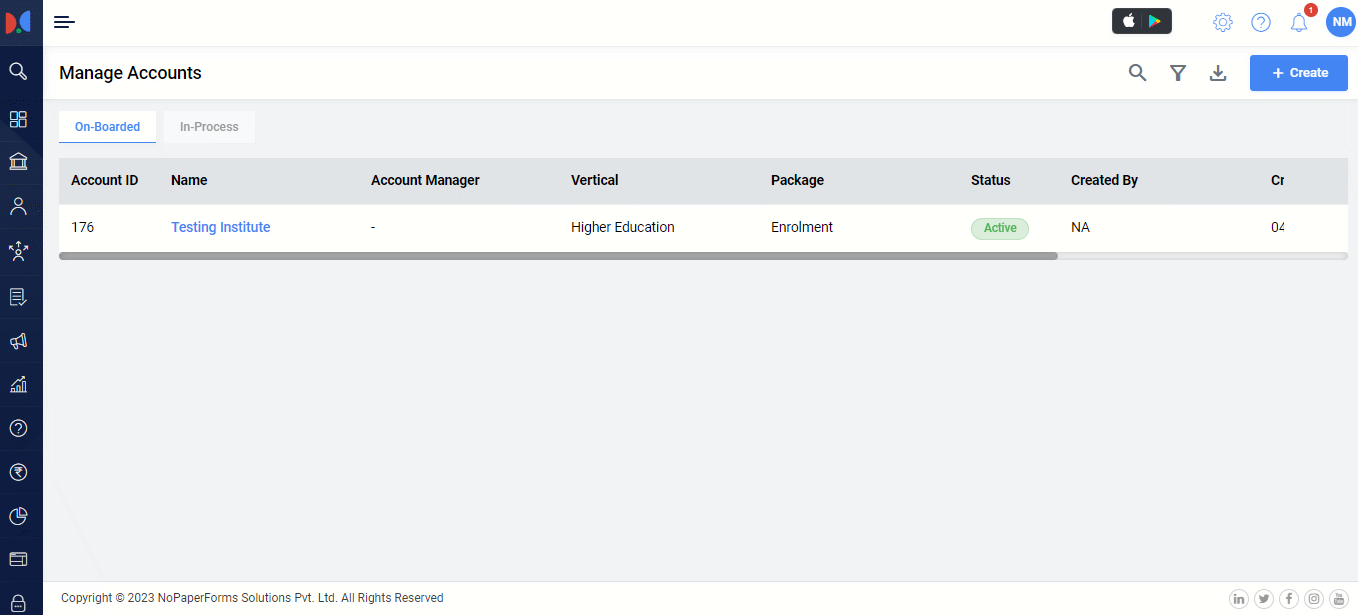The height and width of the screenshot is (615, 1358).
Task: Open the card/window icon in sidebar
Action: pos(18,559)
